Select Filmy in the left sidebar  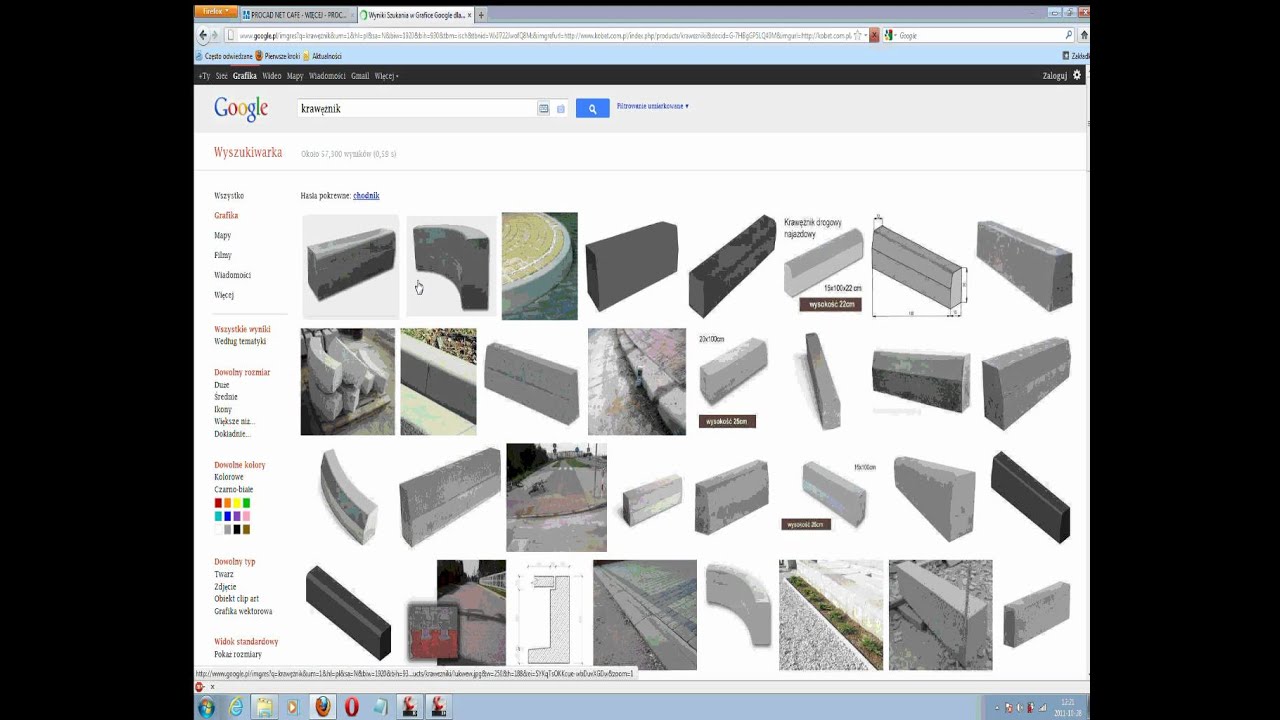223,255
